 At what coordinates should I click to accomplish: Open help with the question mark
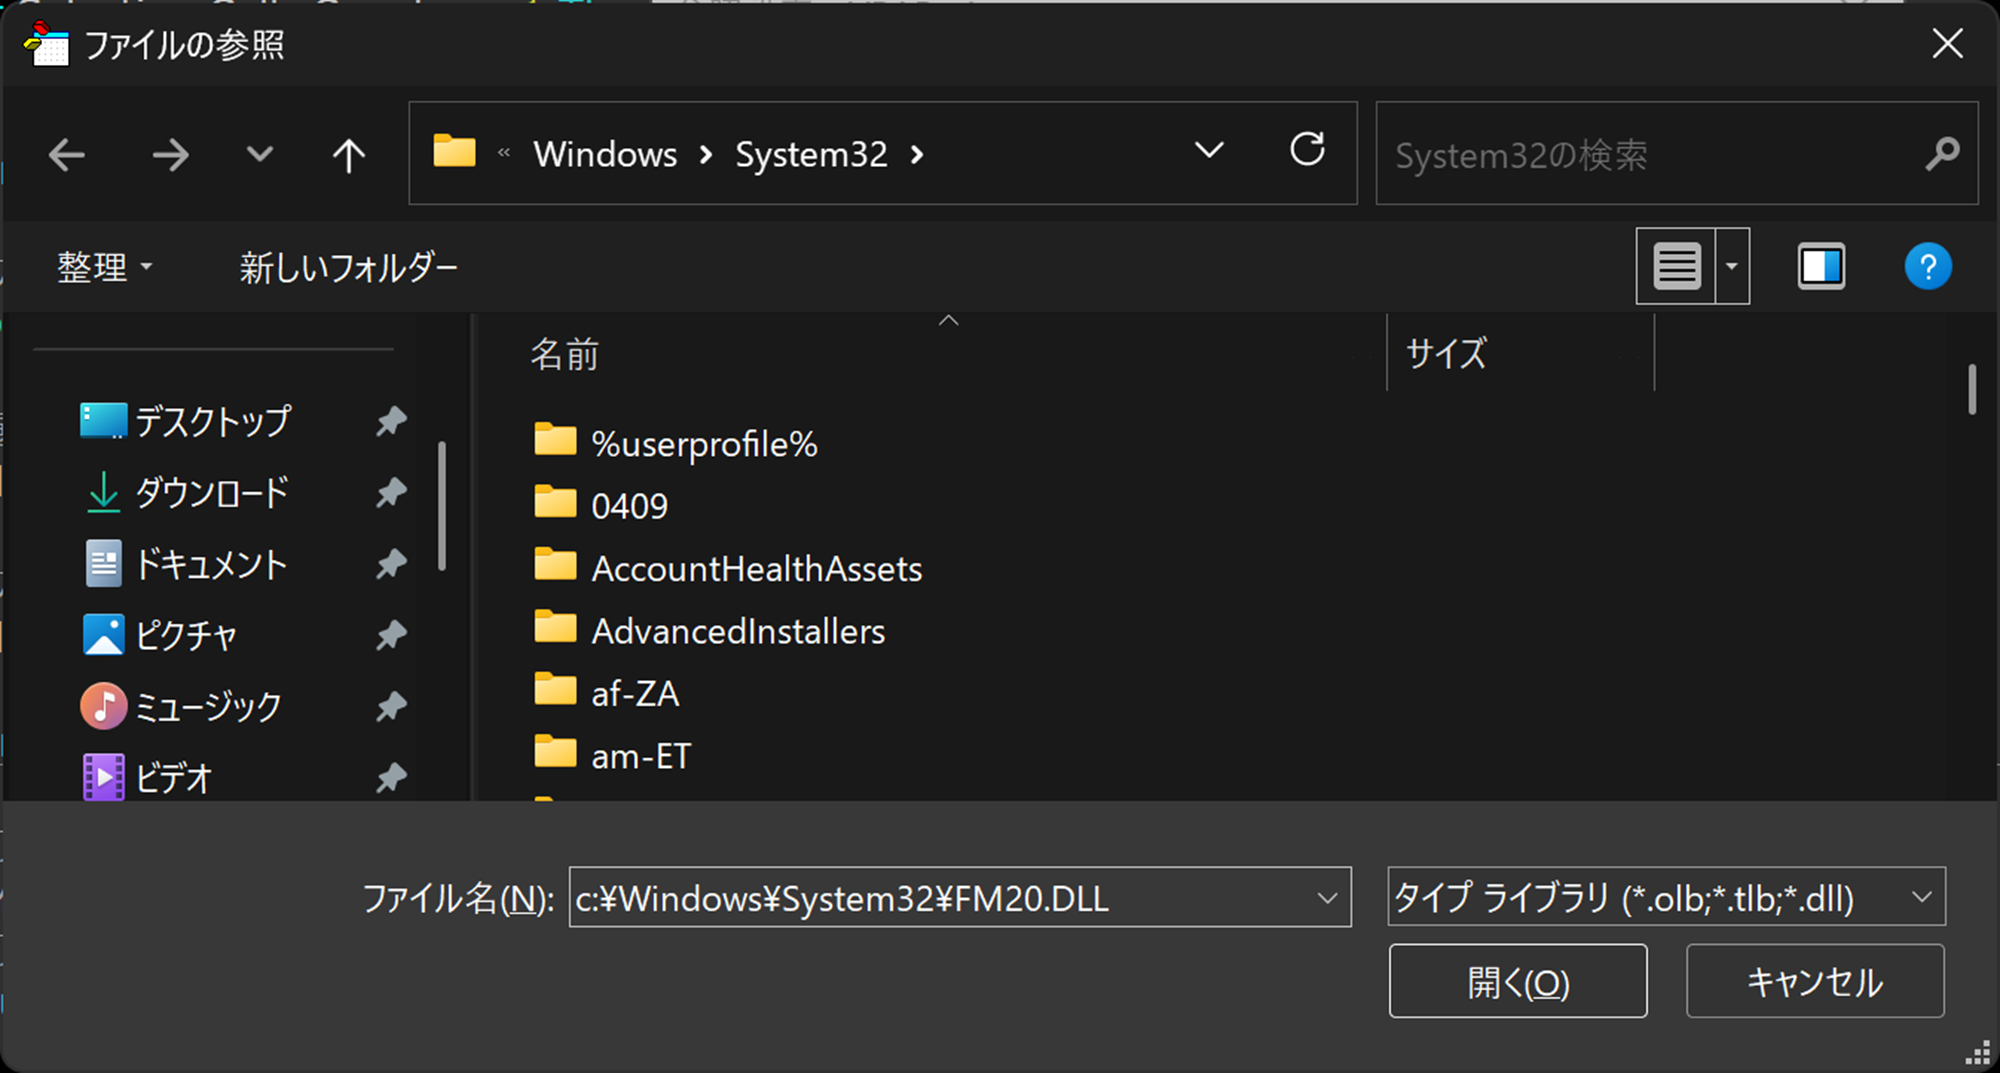click(1928, 267)
